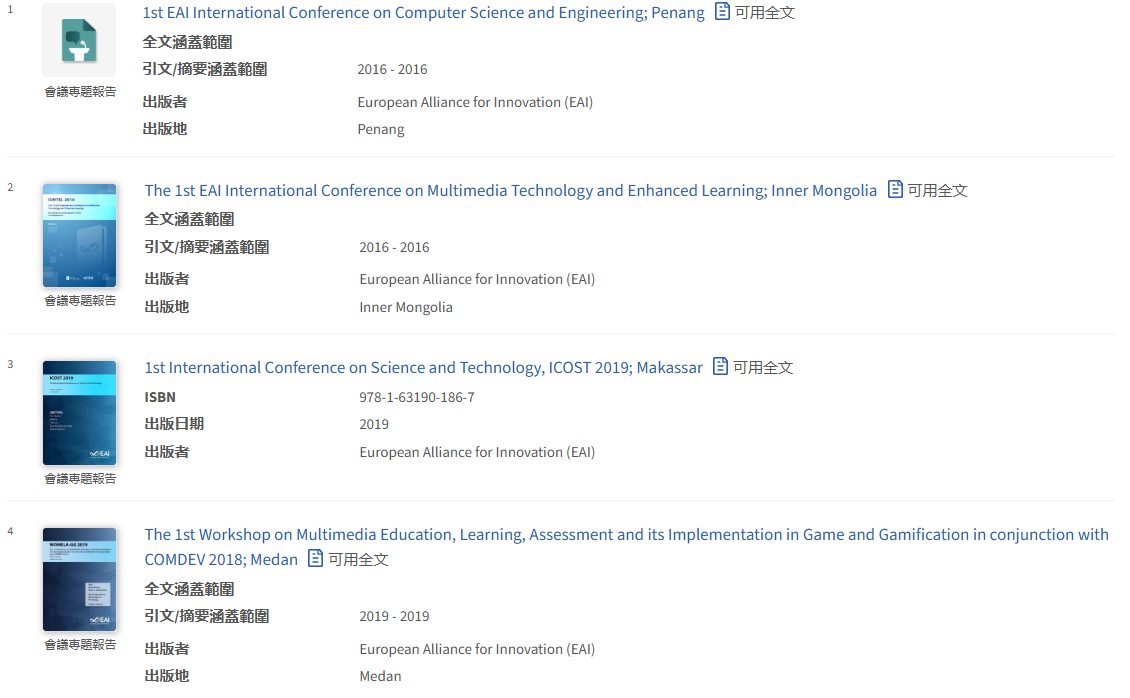Select the placeholder conference icon of result 1
Viewport: 1130px width, 698px height.
79,41
